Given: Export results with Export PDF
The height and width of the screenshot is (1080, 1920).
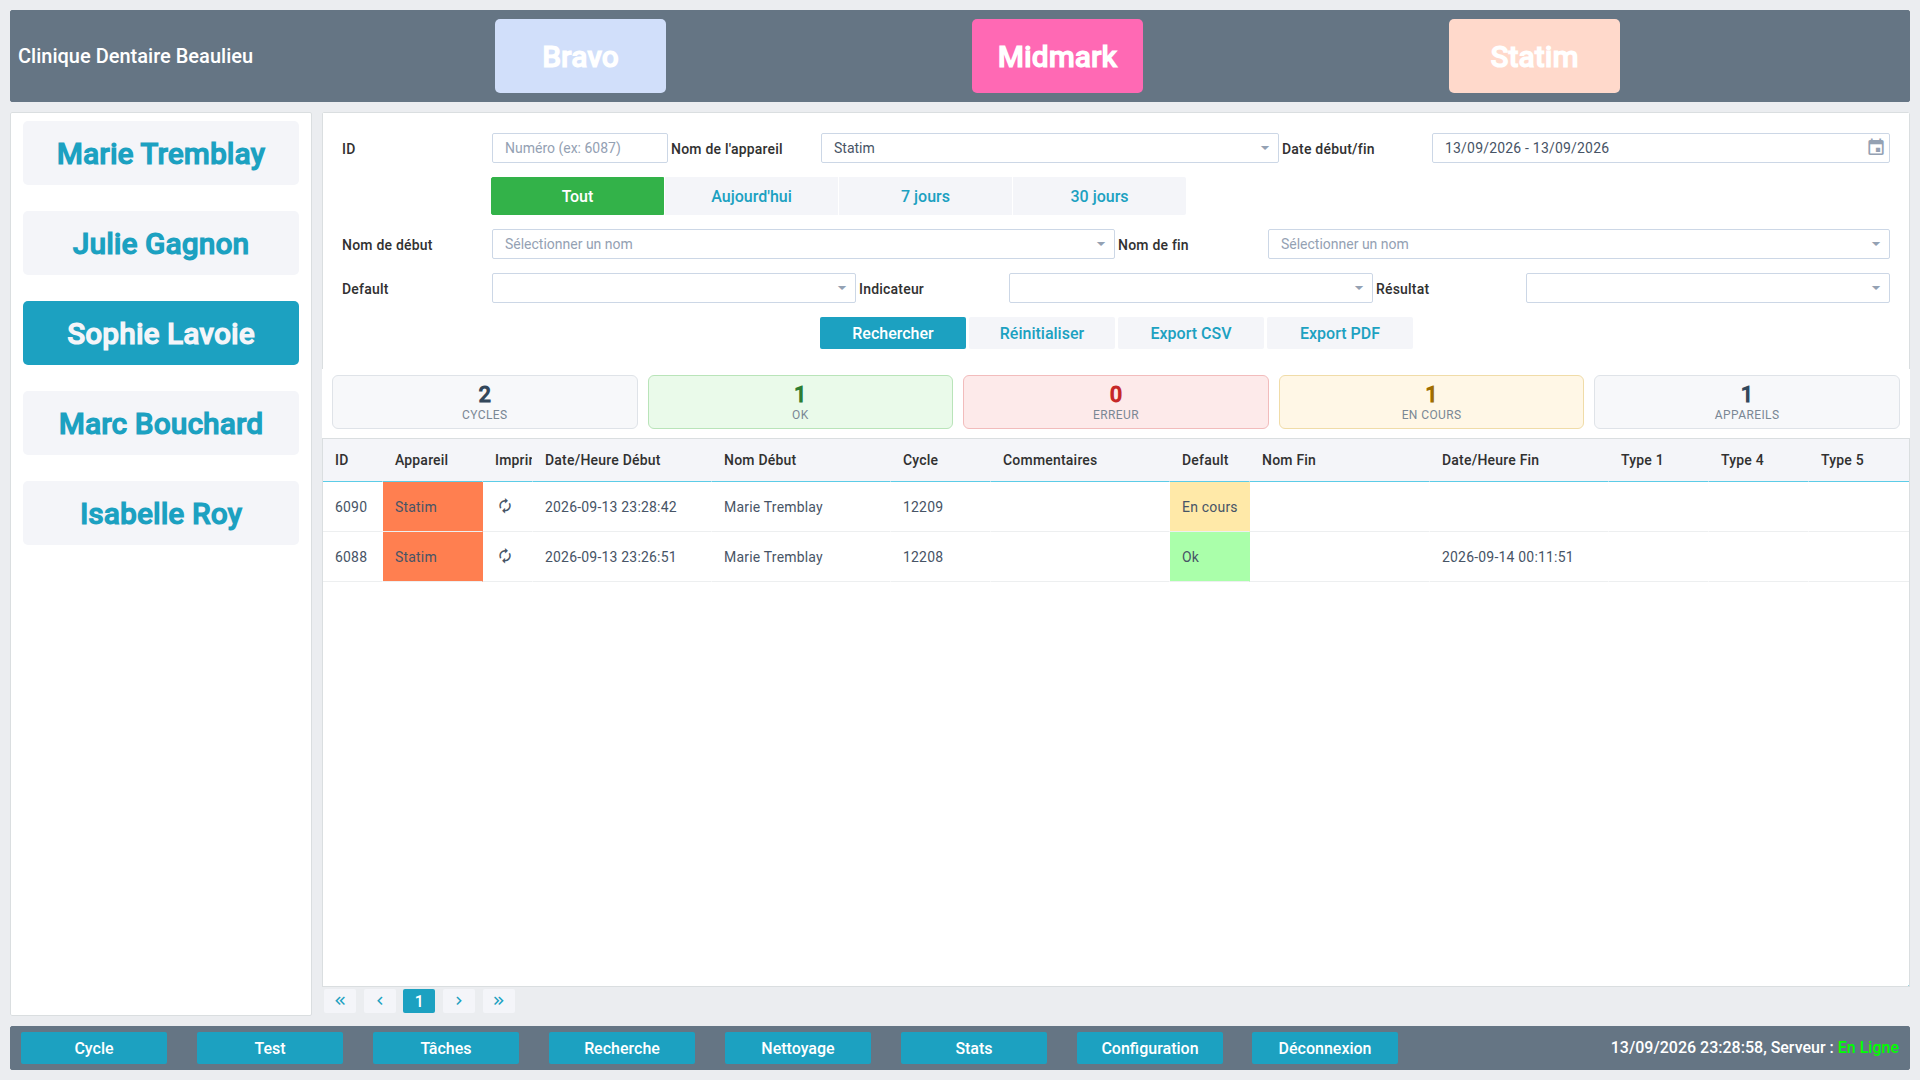Looking at the screenshot, I should pyautogui.click(x=1340, y=333).
